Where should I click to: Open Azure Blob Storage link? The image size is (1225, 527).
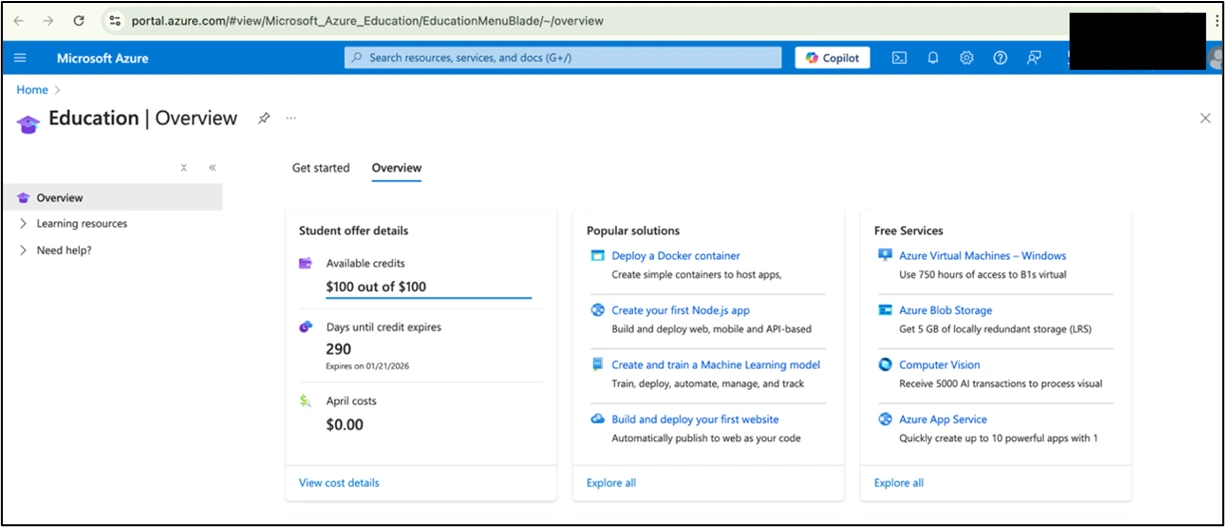pos(946,310)
